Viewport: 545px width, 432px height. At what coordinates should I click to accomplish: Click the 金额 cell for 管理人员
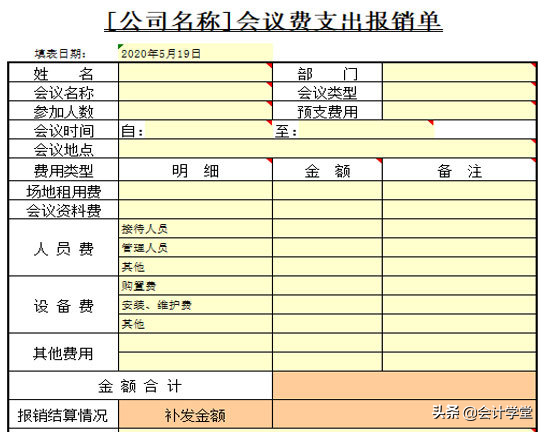pos(327,248)
